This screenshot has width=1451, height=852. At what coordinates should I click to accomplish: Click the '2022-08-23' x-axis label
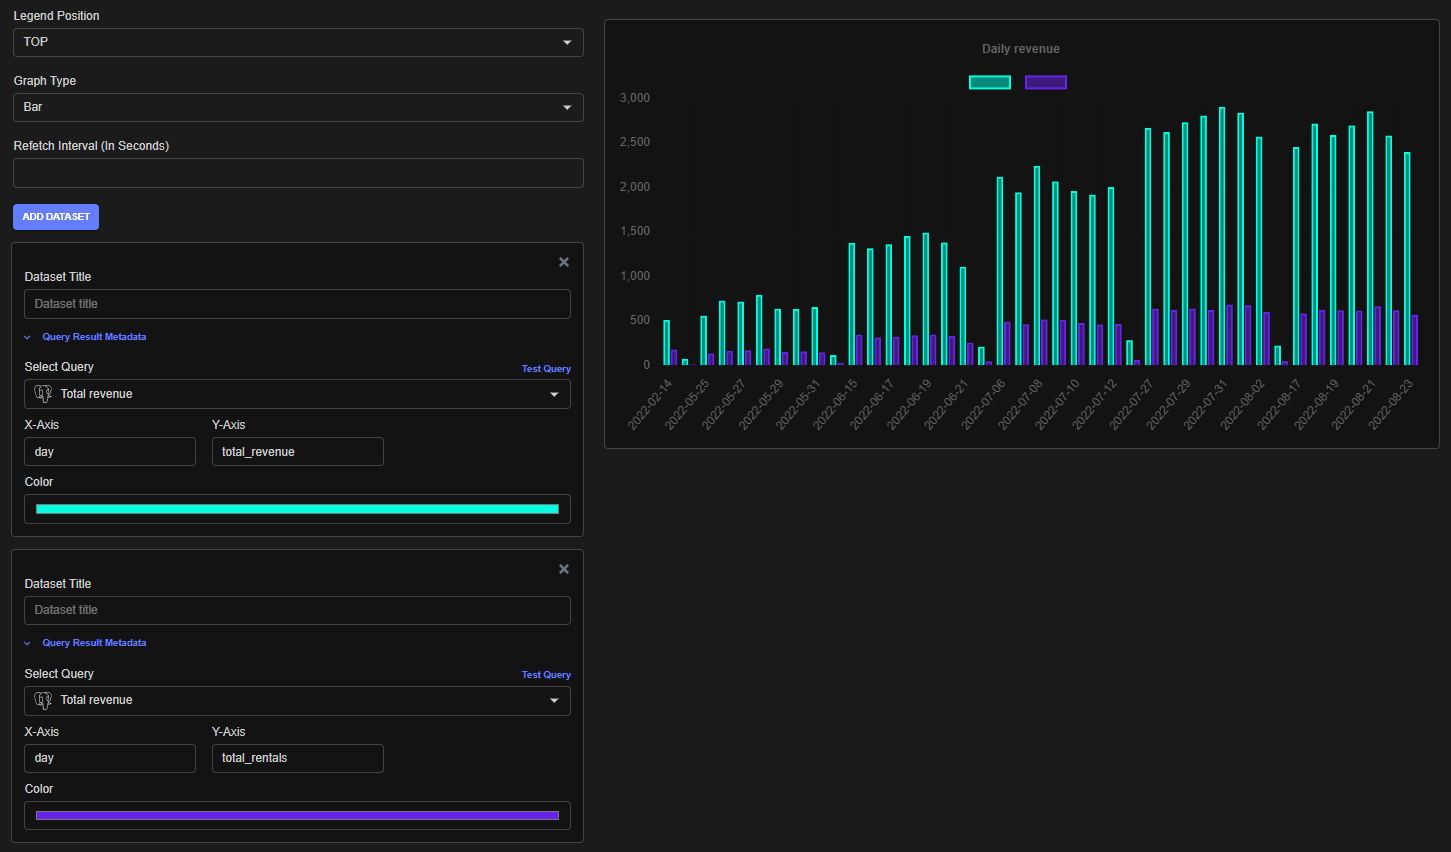tap(1392, 405)
